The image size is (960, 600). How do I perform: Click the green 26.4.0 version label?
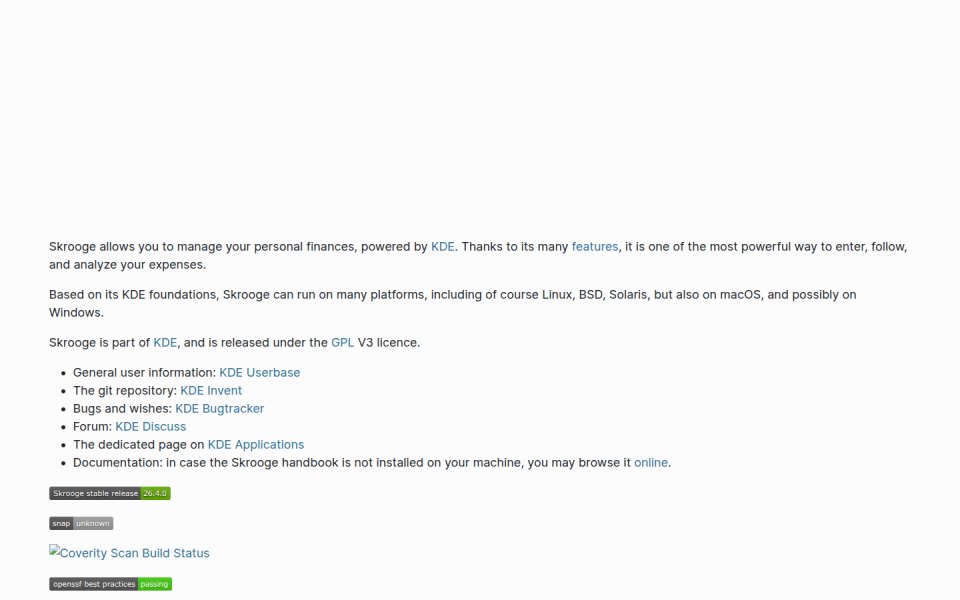point(155,493)
